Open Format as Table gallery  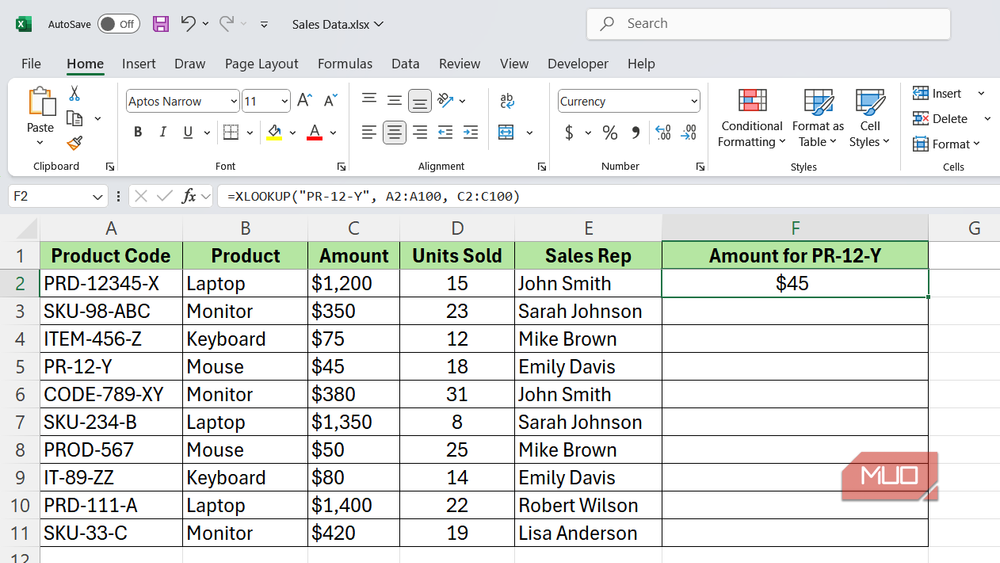818,119
